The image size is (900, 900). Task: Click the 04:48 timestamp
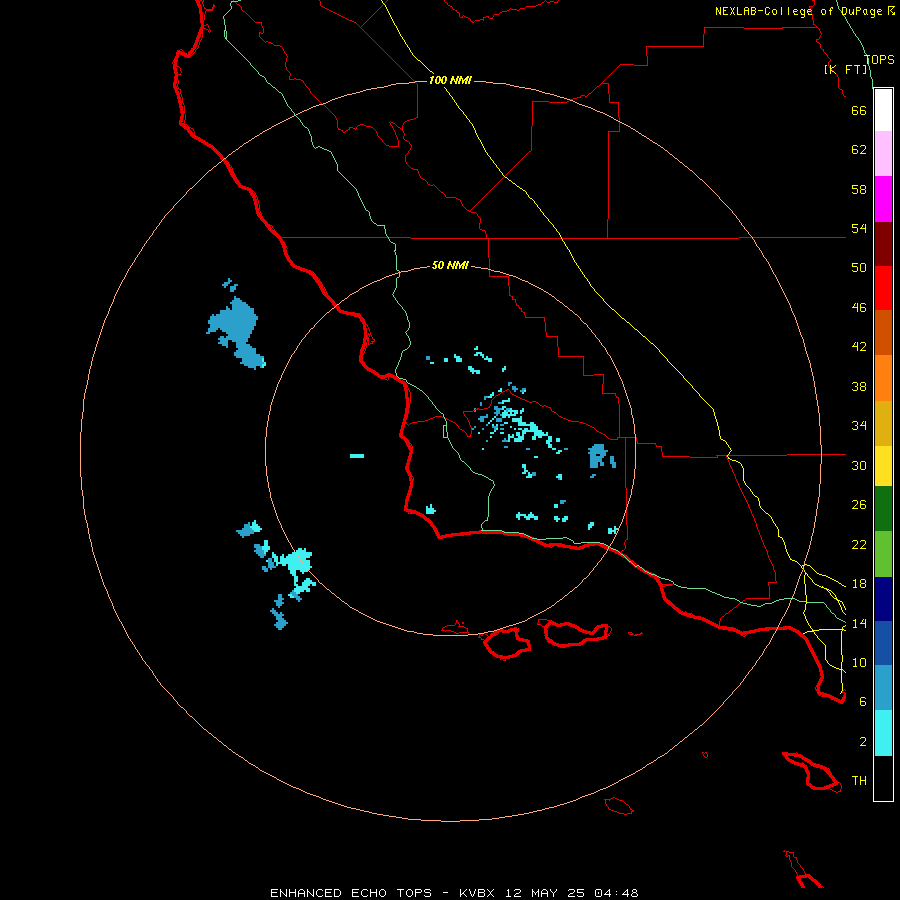tap(616, 893)
